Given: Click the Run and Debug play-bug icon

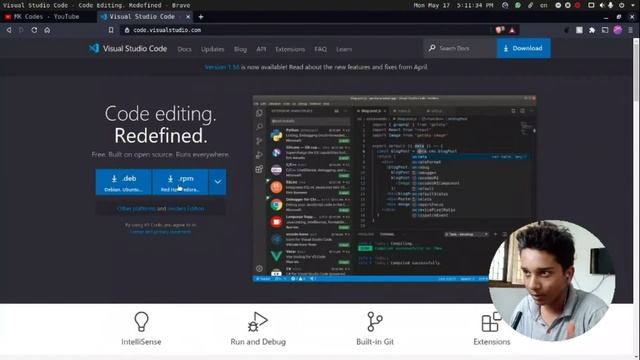Looking at the screenshot, I should 258,322.
